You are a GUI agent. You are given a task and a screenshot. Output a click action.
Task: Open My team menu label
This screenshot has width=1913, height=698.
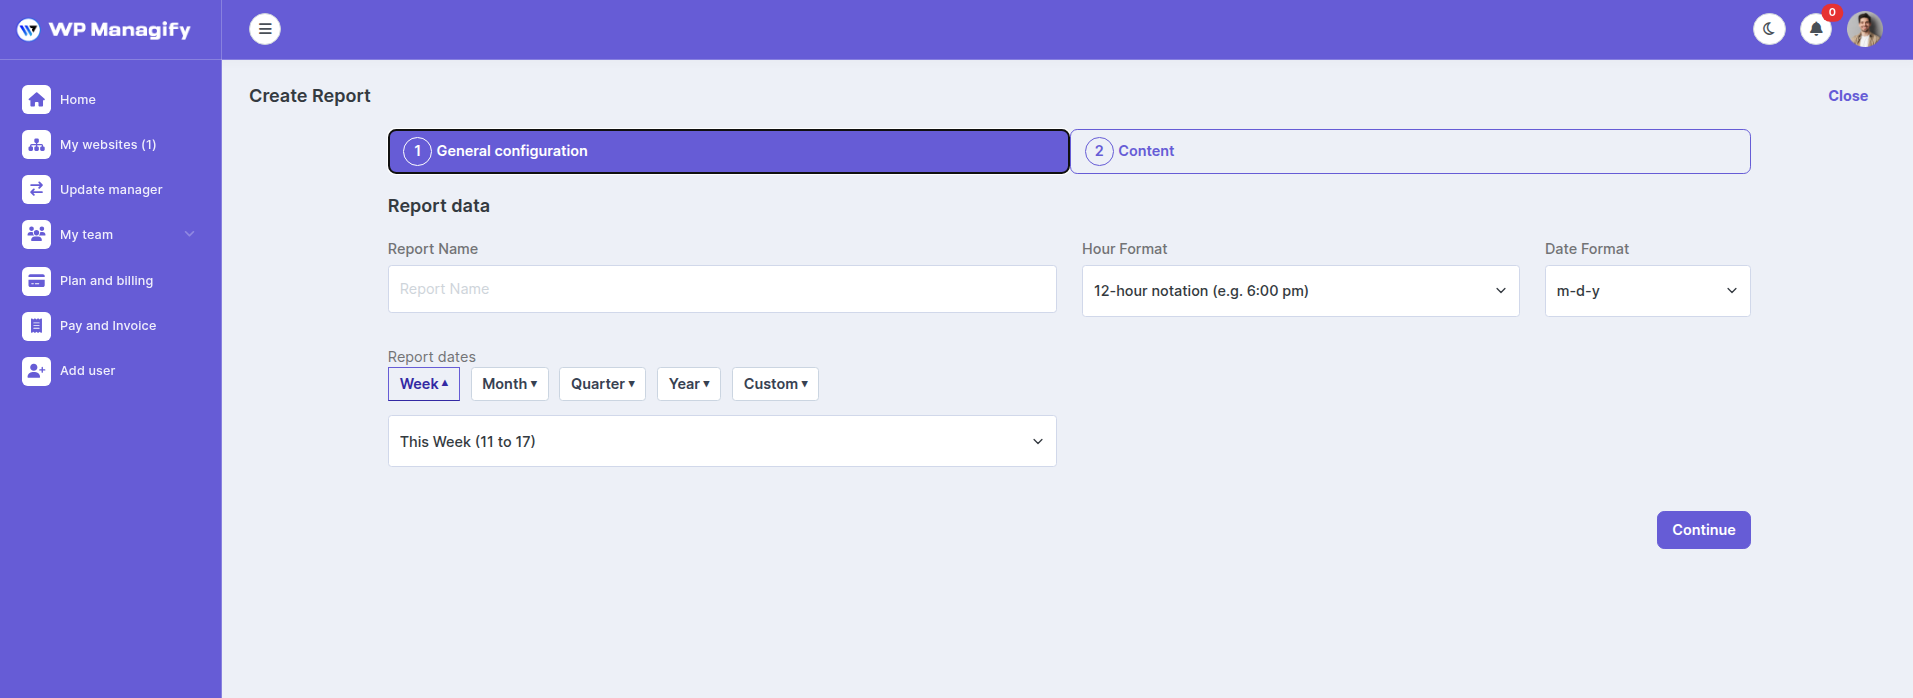tap(86, 234)
